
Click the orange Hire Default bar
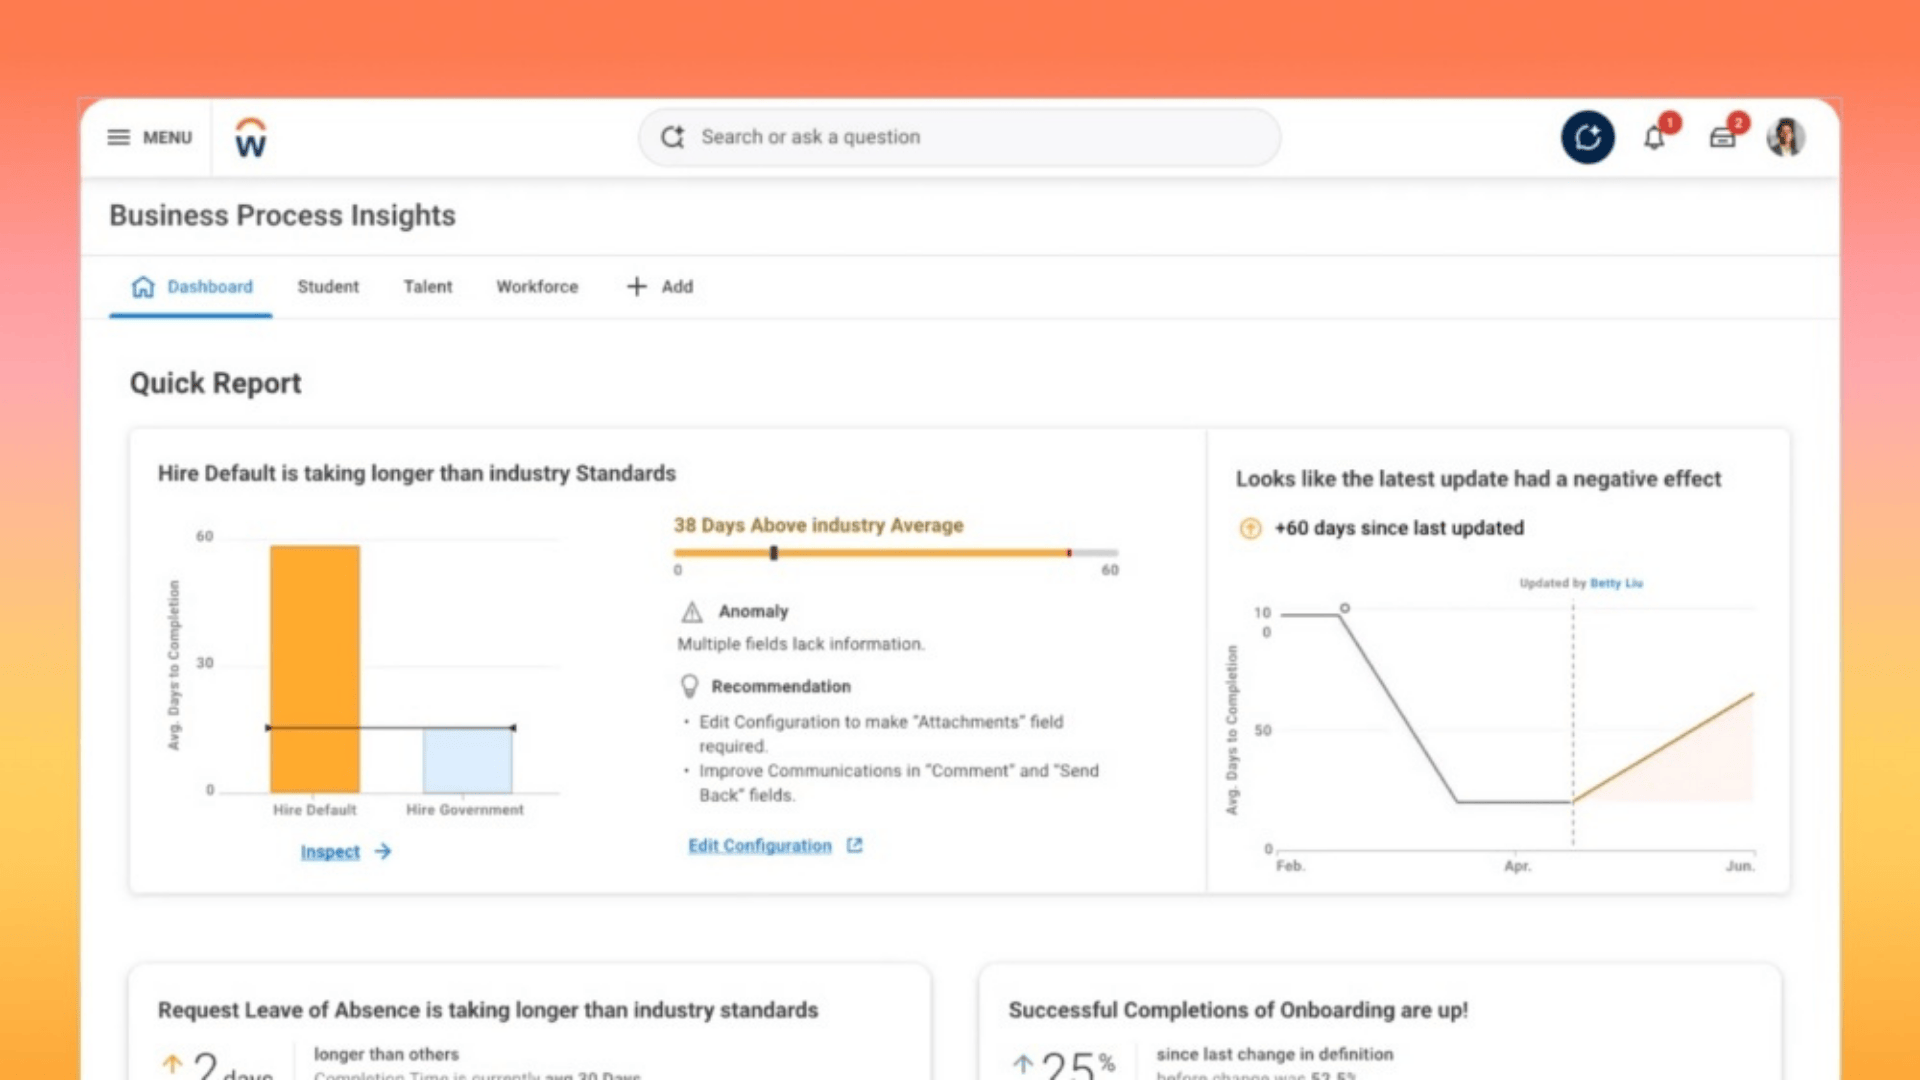click(315, 668)
